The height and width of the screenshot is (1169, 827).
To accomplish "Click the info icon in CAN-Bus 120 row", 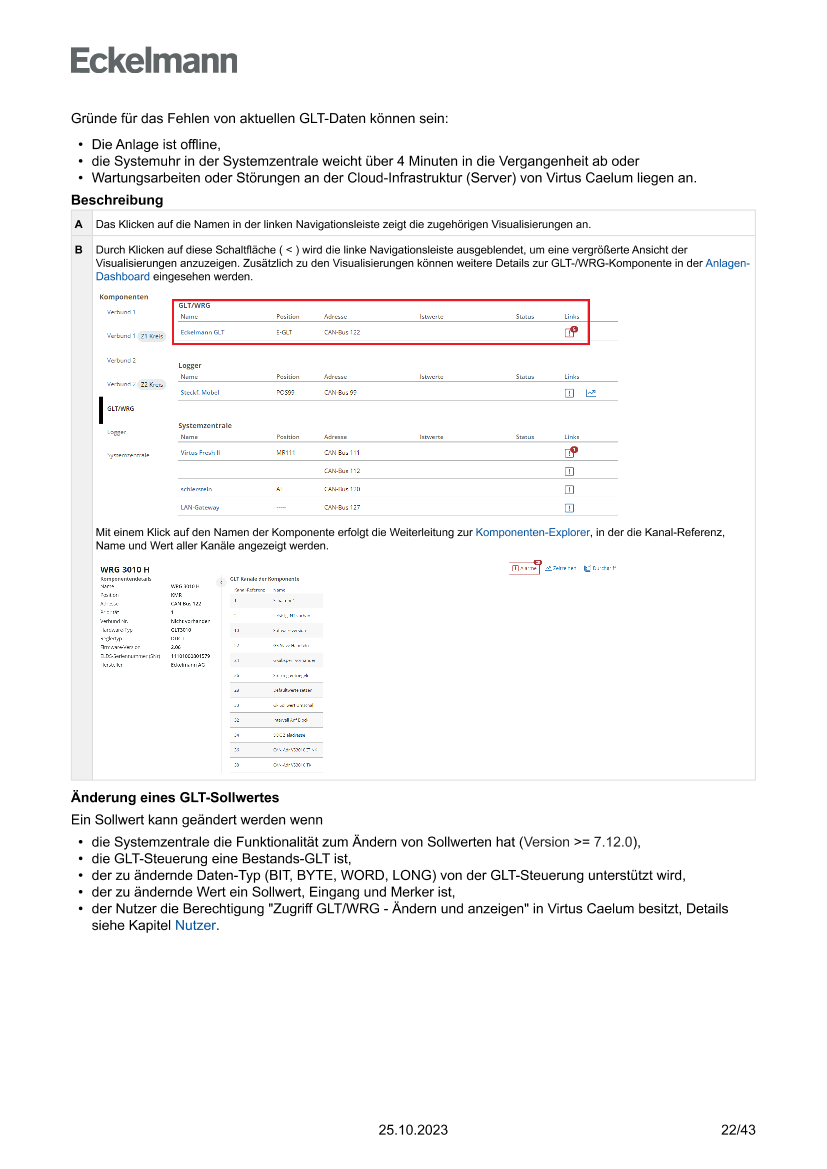I will [x=569, y=489].
